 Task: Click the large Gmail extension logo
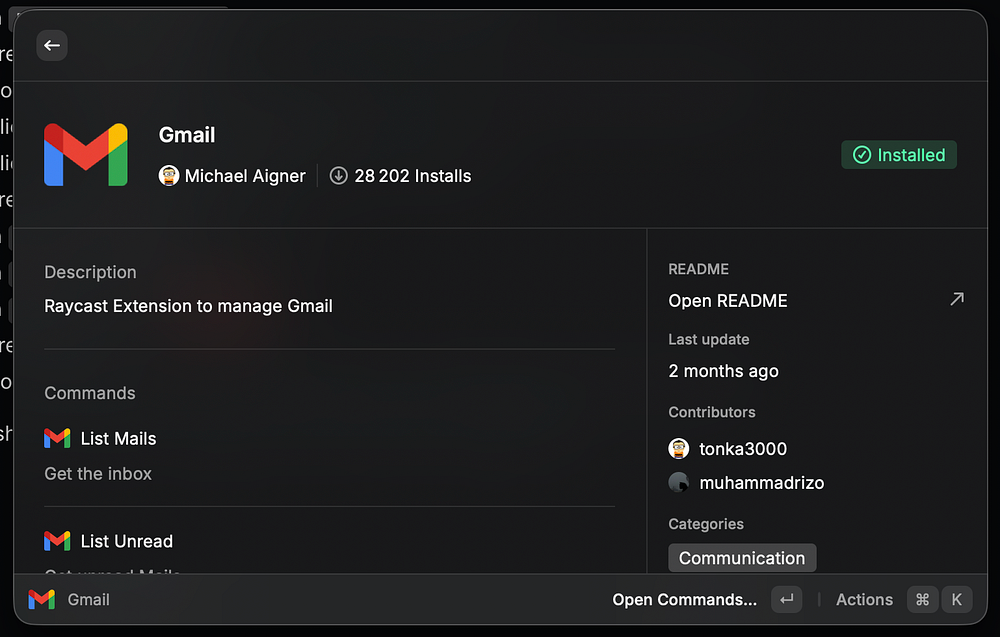85,155
